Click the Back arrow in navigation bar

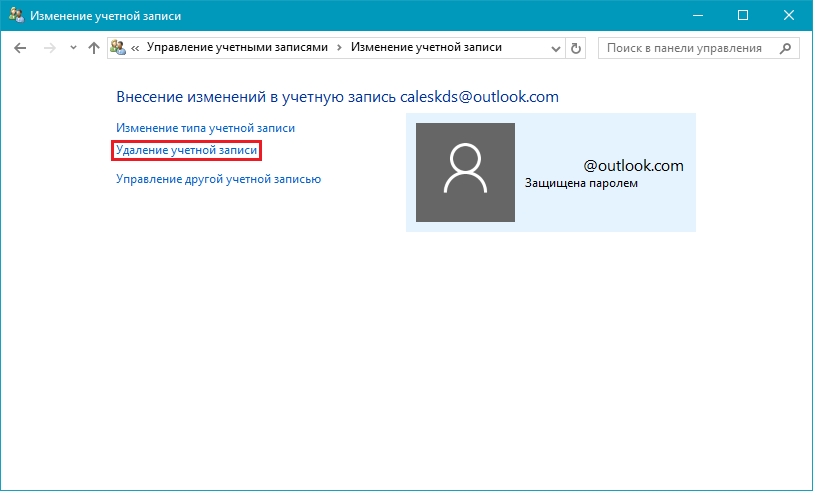coord(20,48)
